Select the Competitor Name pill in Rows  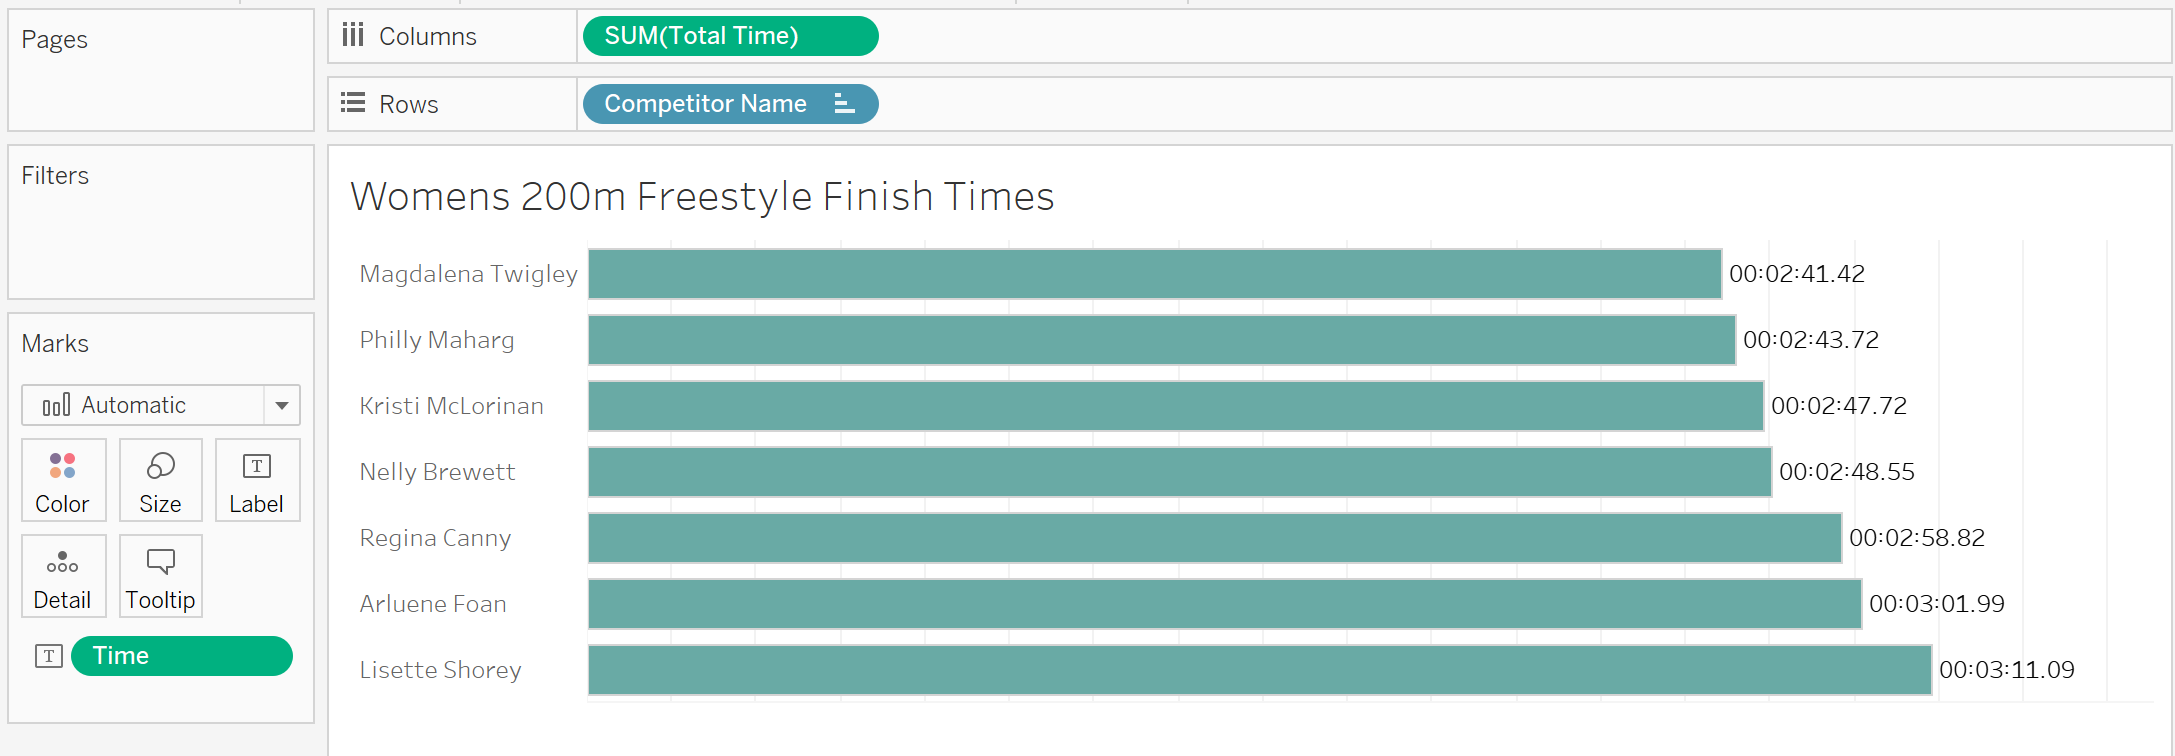730,104
